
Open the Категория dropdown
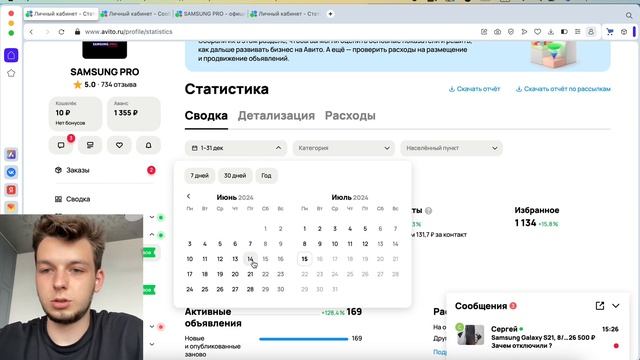click(x=344, y=148)
